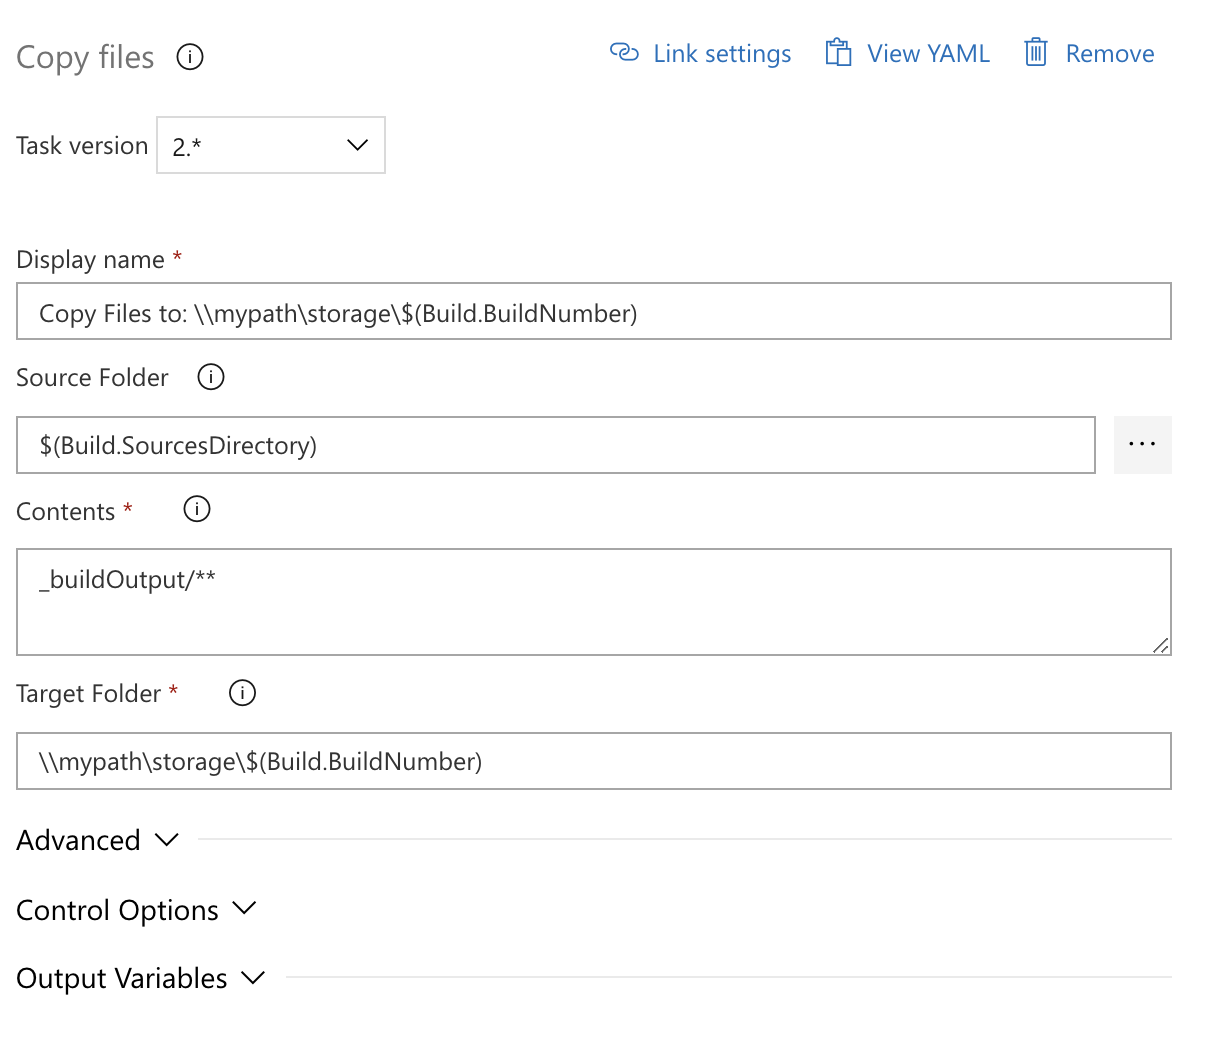Click the Remove trash can icon
Viewport: 1224px width, 1054px height.
pos(1036,52)
